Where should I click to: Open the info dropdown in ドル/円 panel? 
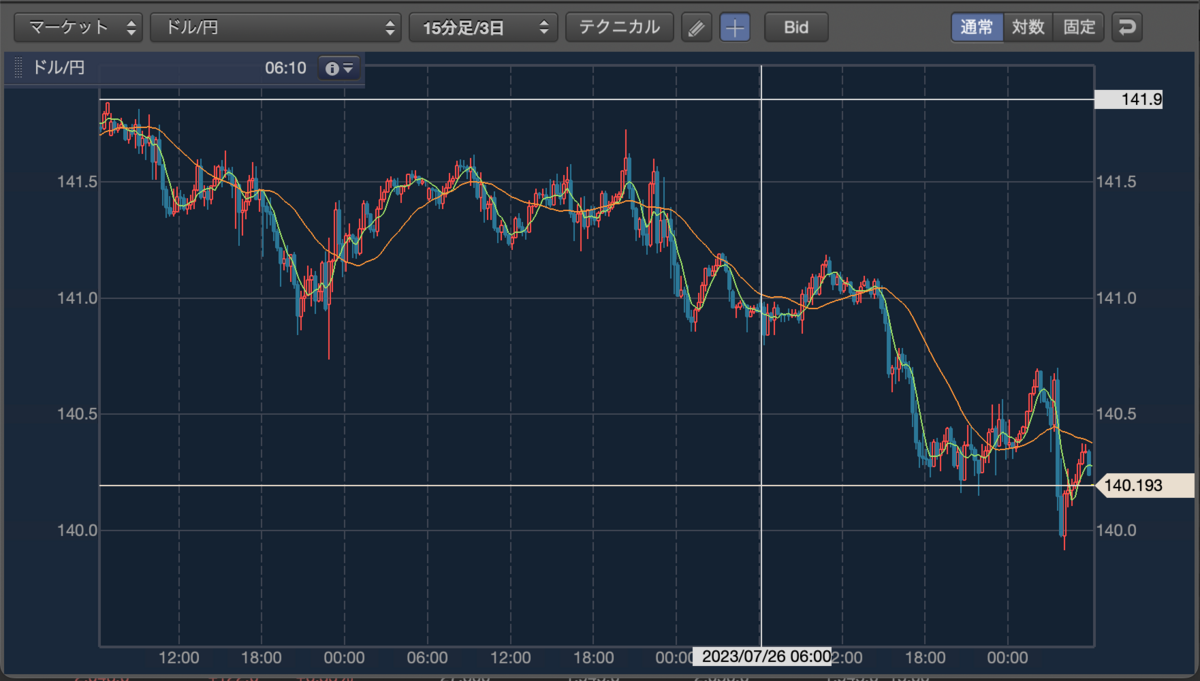click(x=338, y=69)
